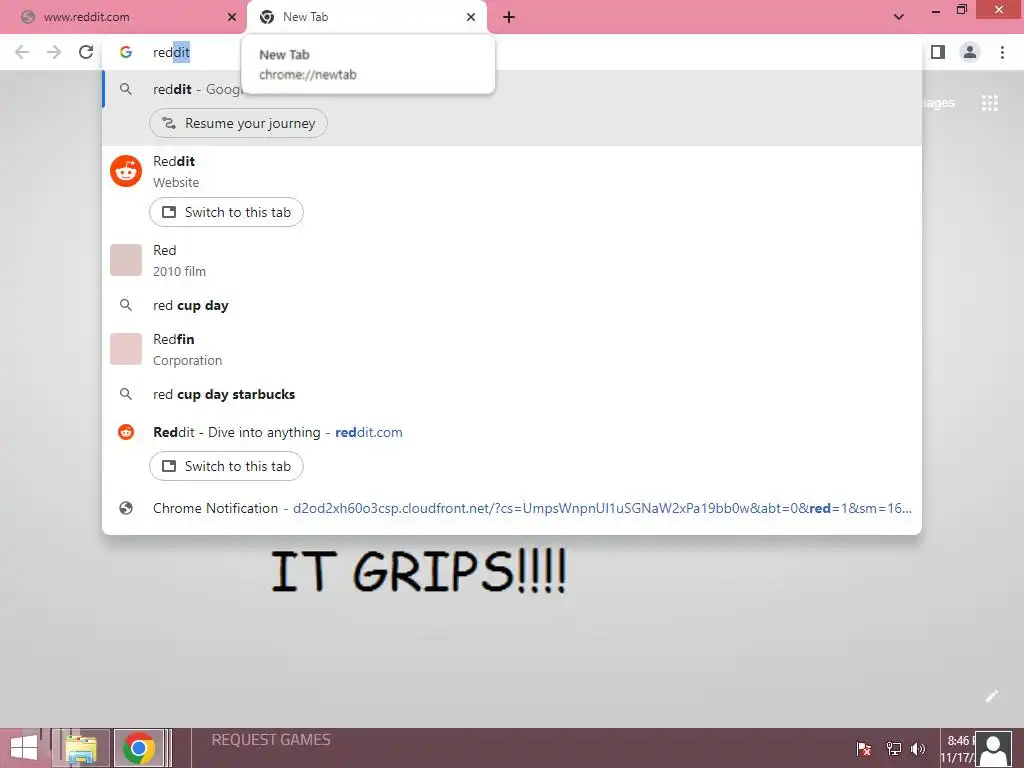The width and height of the screenshot is (1024, 768).
Task: Select the Chrome Notification cloudfront suggestion
Action: pos(512,508)
